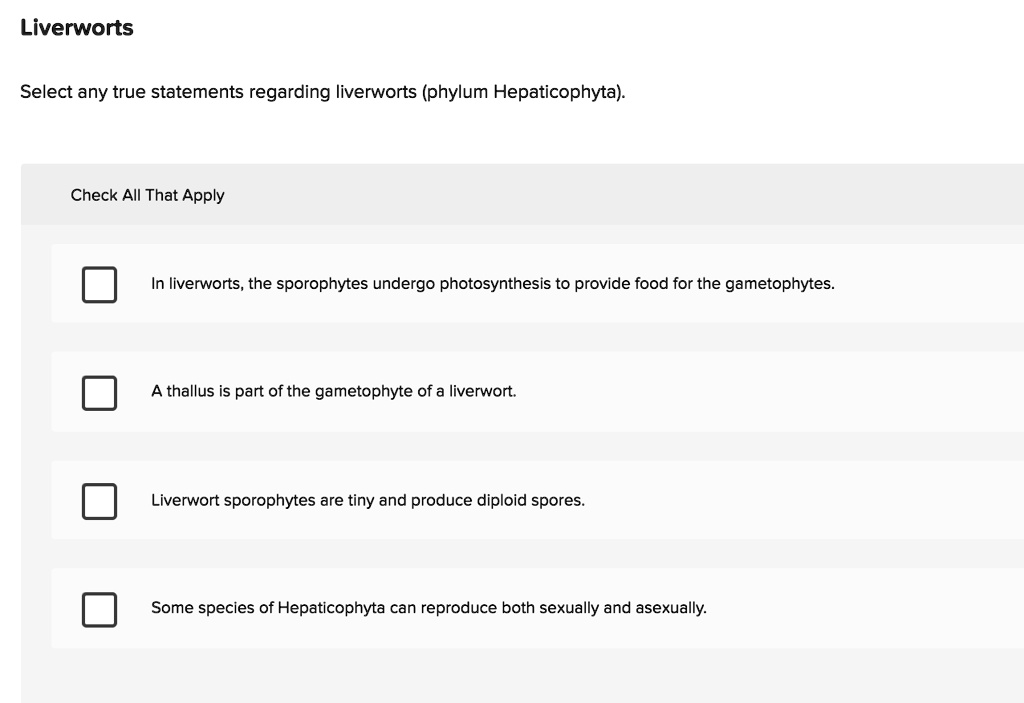Click the word 'thallus' in the second option
Viewport: 1024px width, 703px height.
[190, 392]
